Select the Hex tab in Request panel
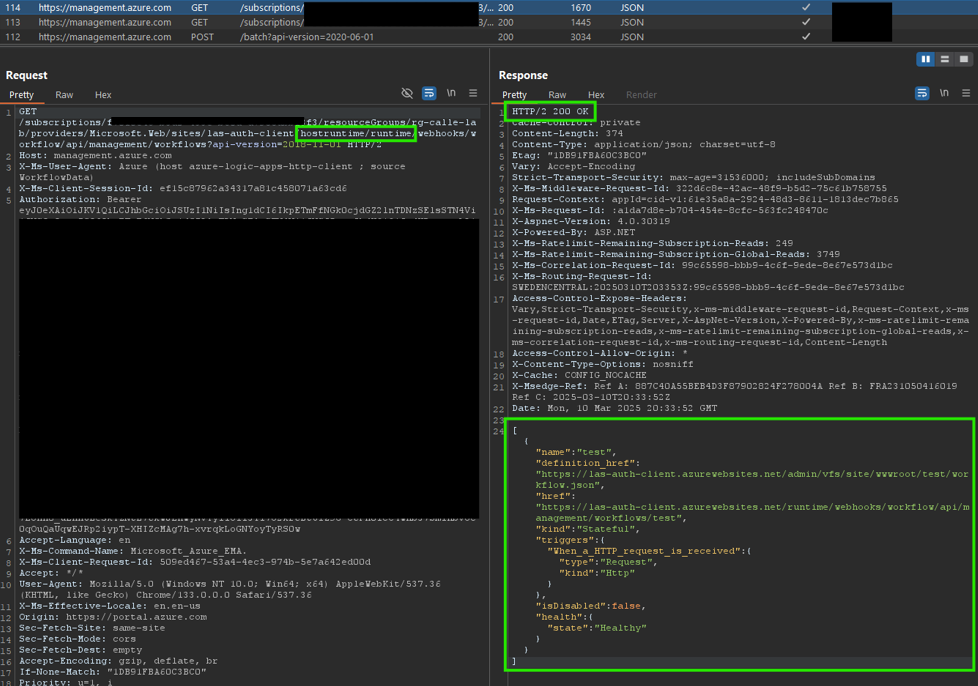This screenshot has height=686, width=978. click(103, 95)
